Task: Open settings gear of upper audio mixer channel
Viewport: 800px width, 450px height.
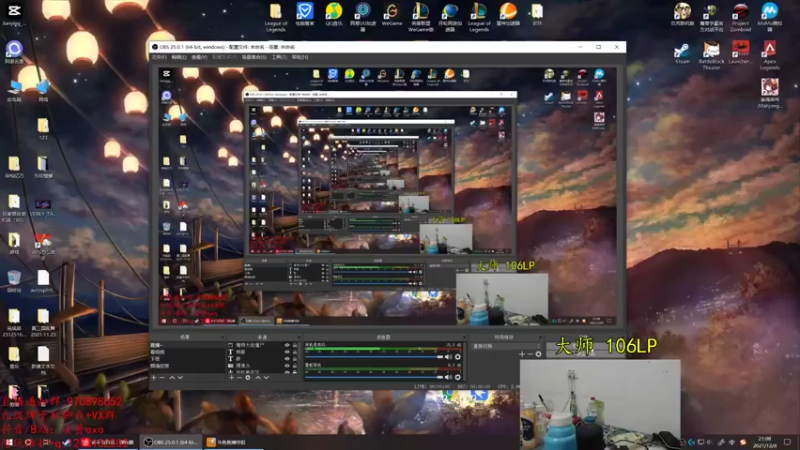Action: (457, 357)
